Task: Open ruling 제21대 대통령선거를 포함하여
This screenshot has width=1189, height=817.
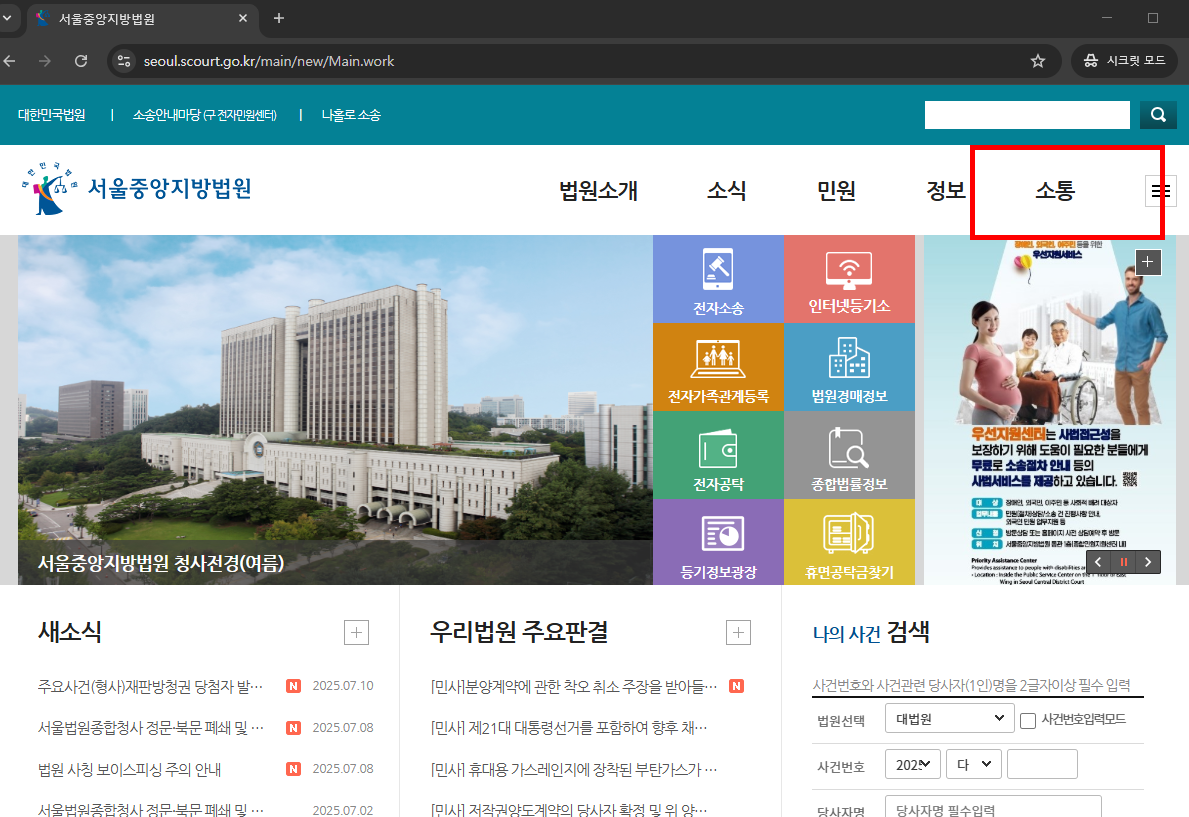Action: (569, 727)
